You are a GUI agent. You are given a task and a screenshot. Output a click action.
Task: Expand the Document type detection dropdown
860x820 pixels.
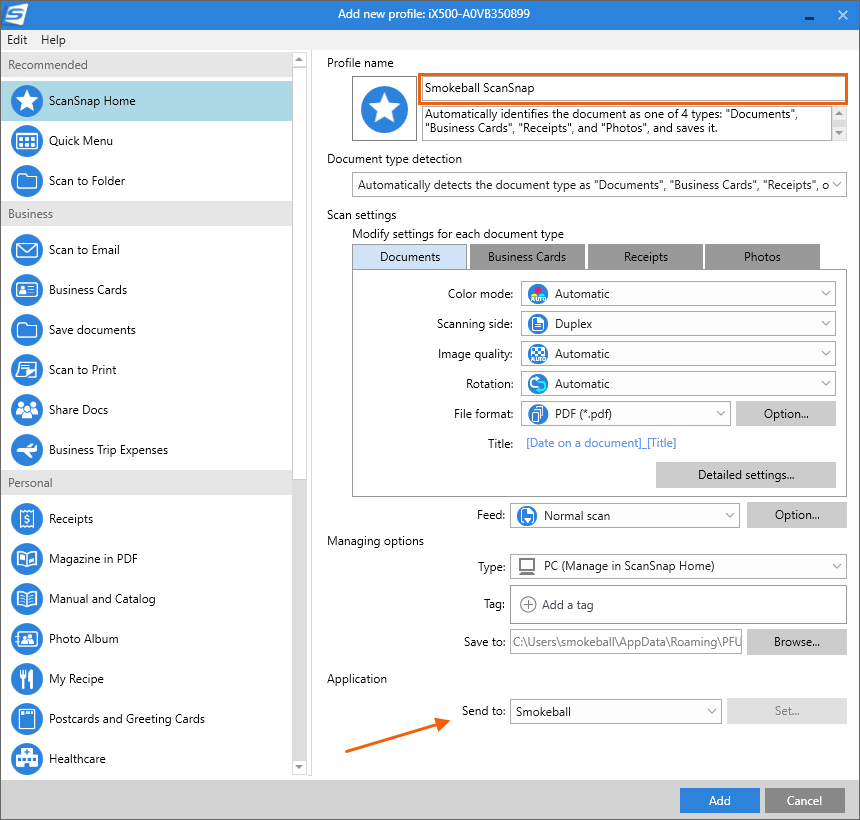(x=599, y=185)
